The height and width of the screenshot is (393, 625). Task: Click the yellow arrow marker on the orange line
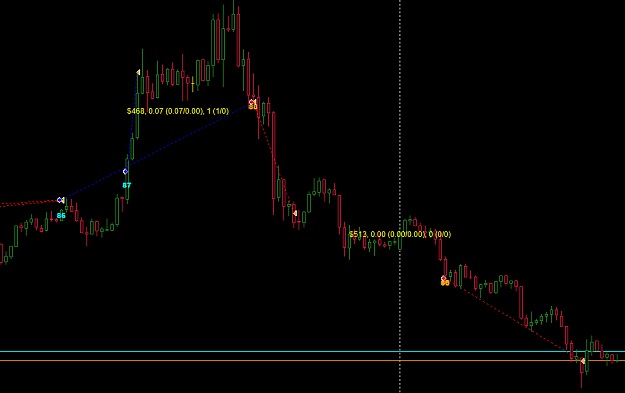pyautogui.click(x=583, y=361)
